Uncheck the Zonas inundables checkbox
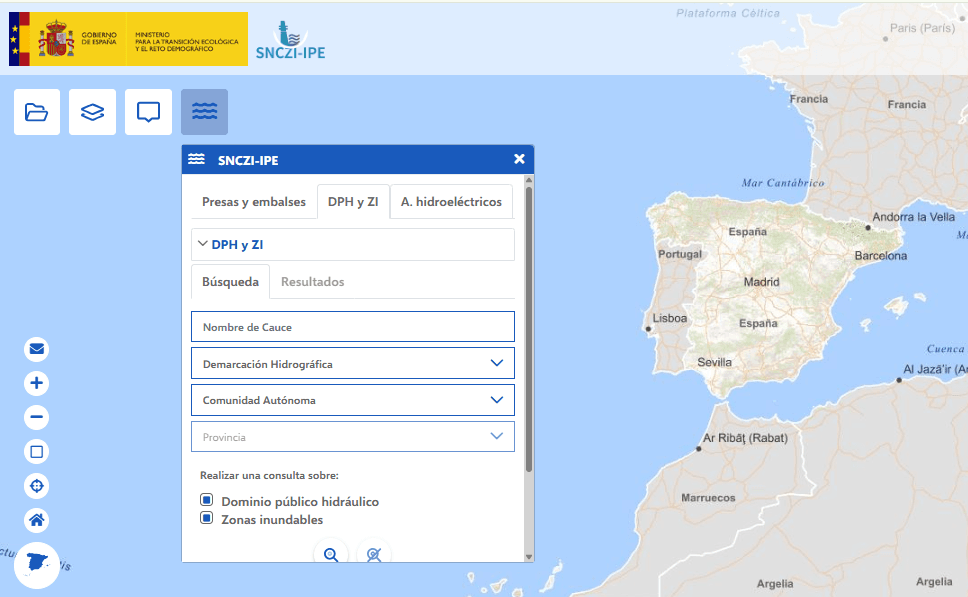Image resolution: width=968 pixels, height=597 pixels. coord(207,518)
